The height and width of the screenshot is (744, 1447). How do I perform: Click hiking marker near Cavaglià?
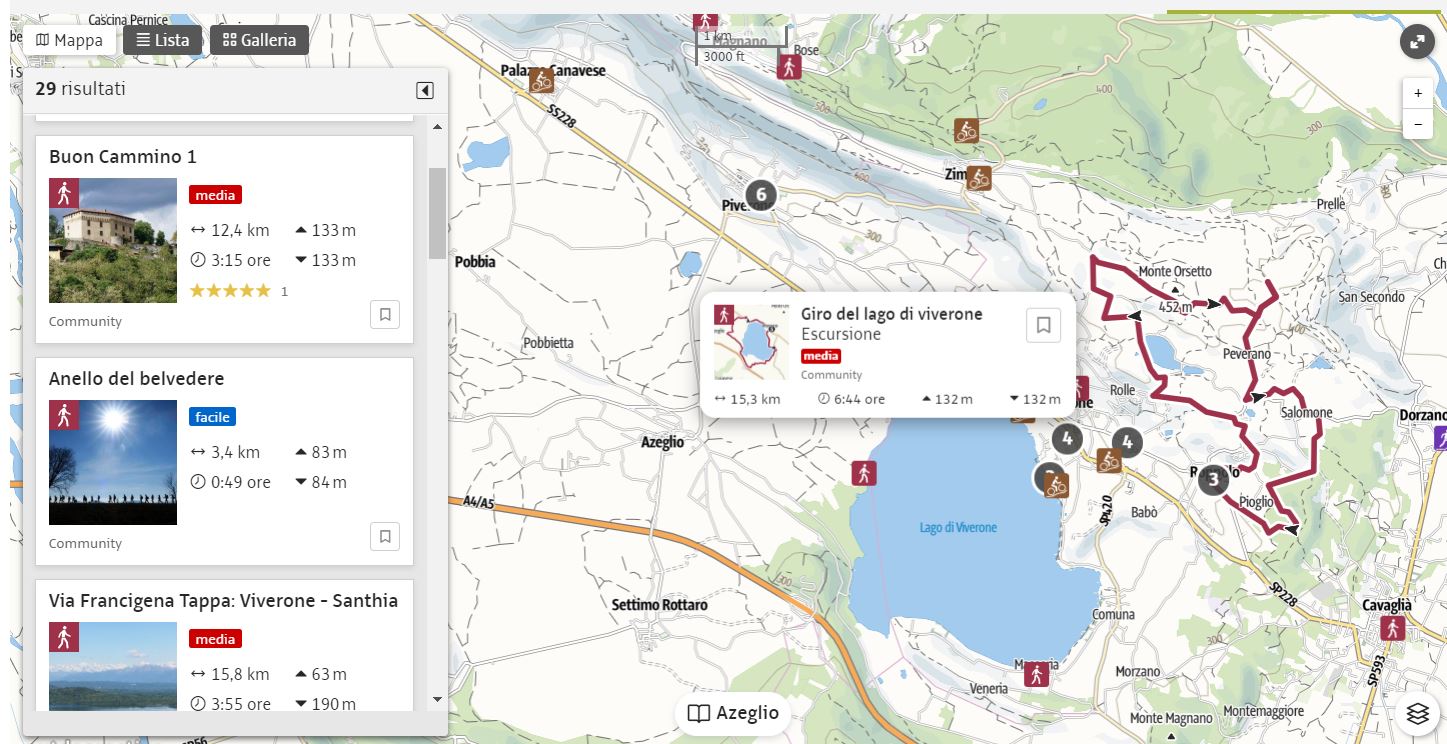(1391, 628)
